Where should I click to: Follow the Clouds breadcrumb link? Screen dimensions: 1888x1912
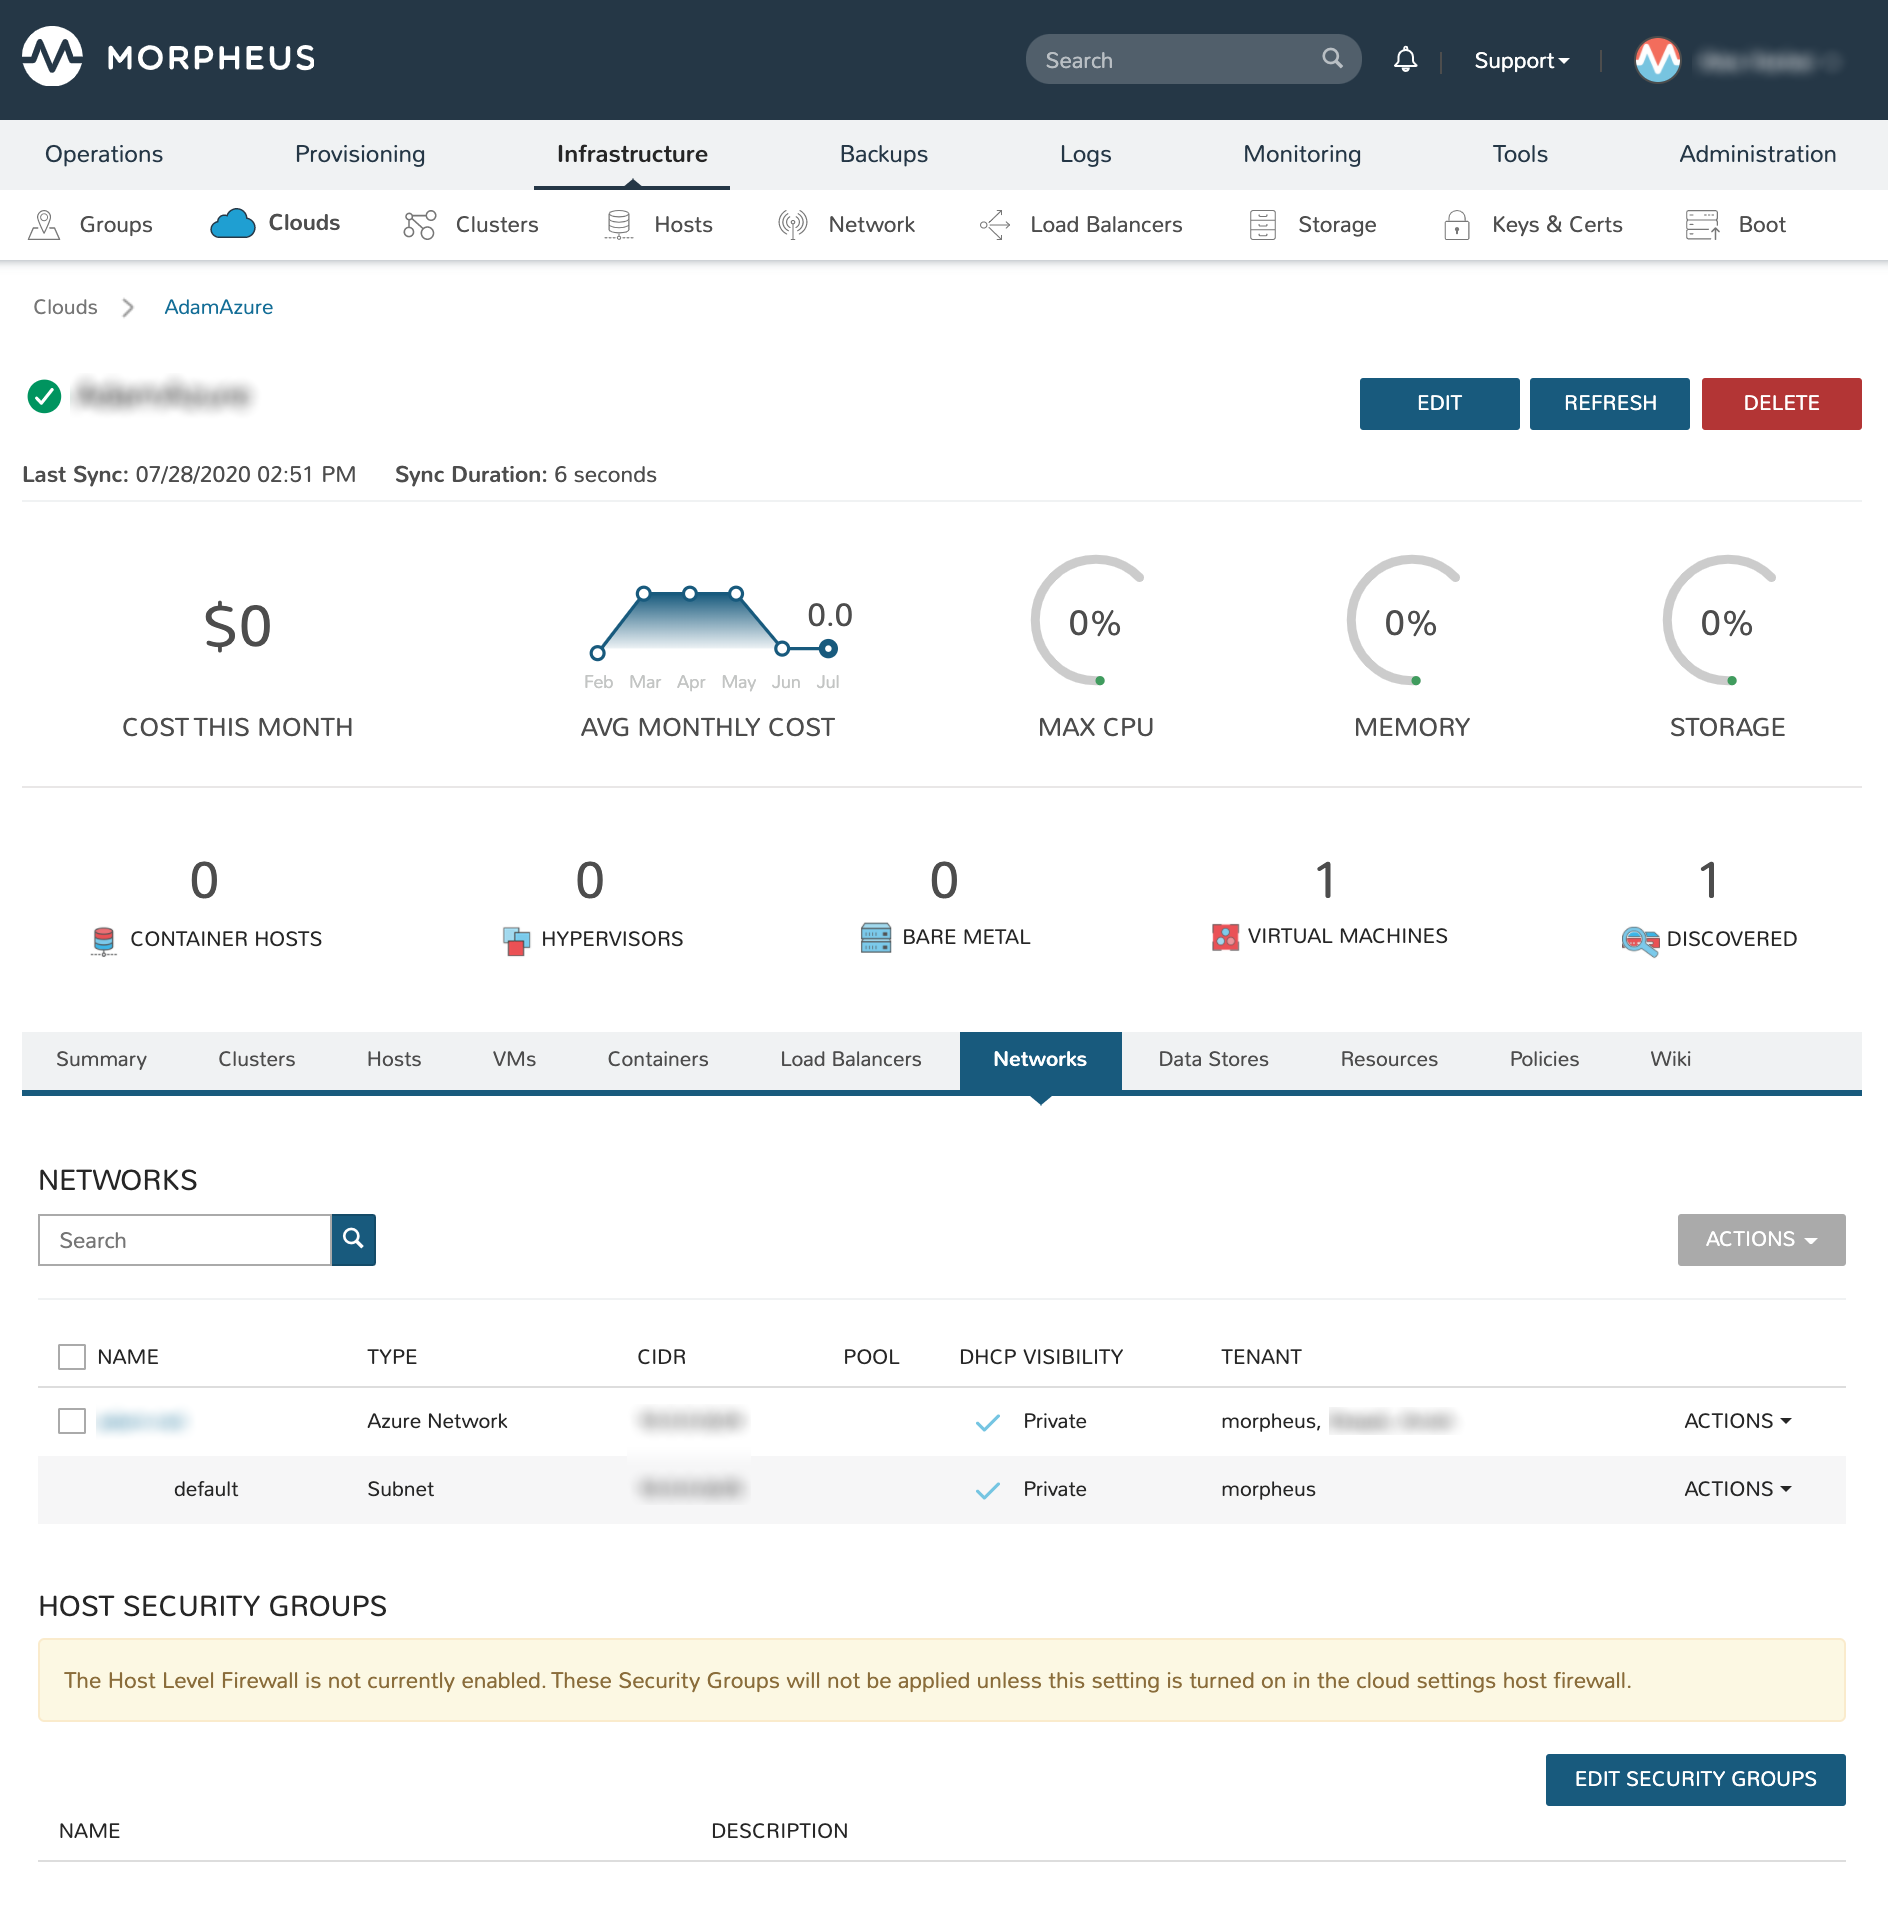pyautogui.click(x=64, y=307)
